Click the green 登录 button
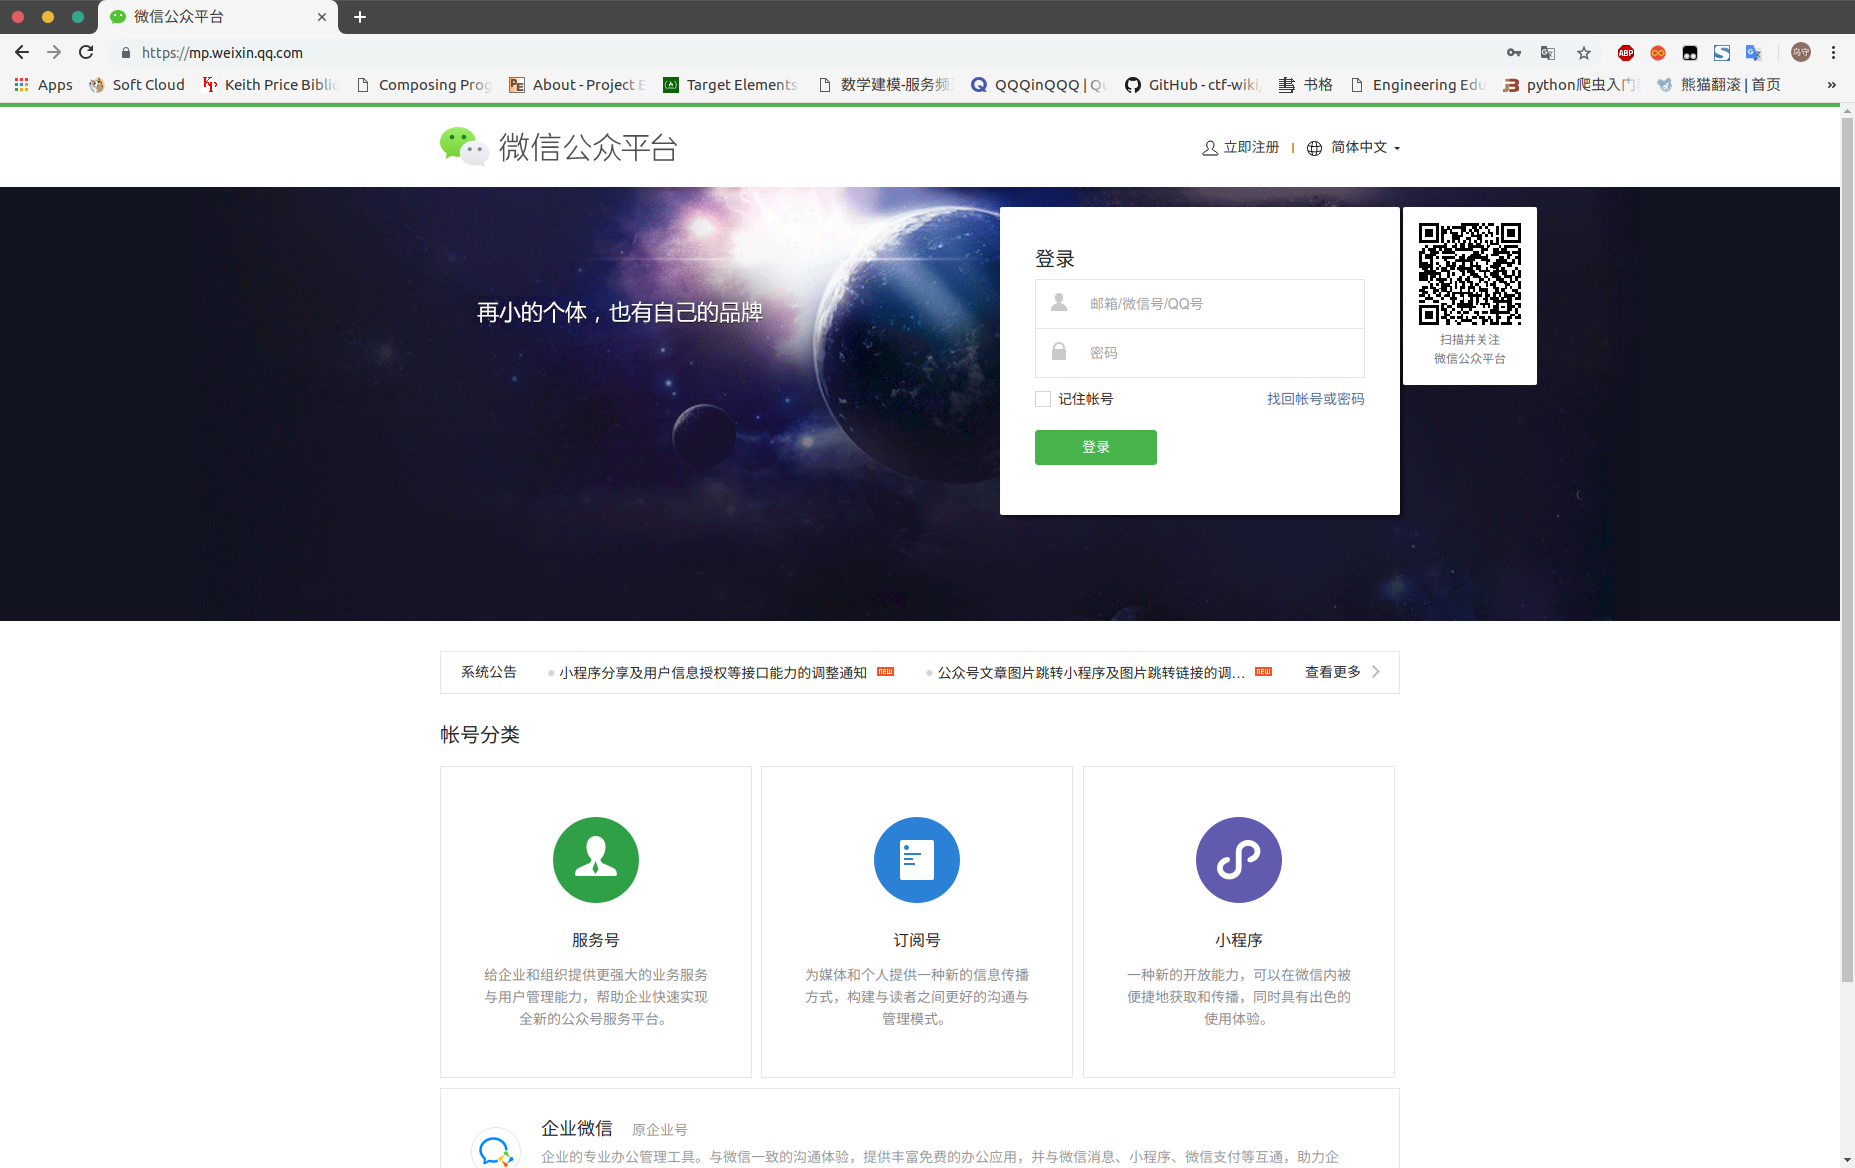 (1096, 447)
